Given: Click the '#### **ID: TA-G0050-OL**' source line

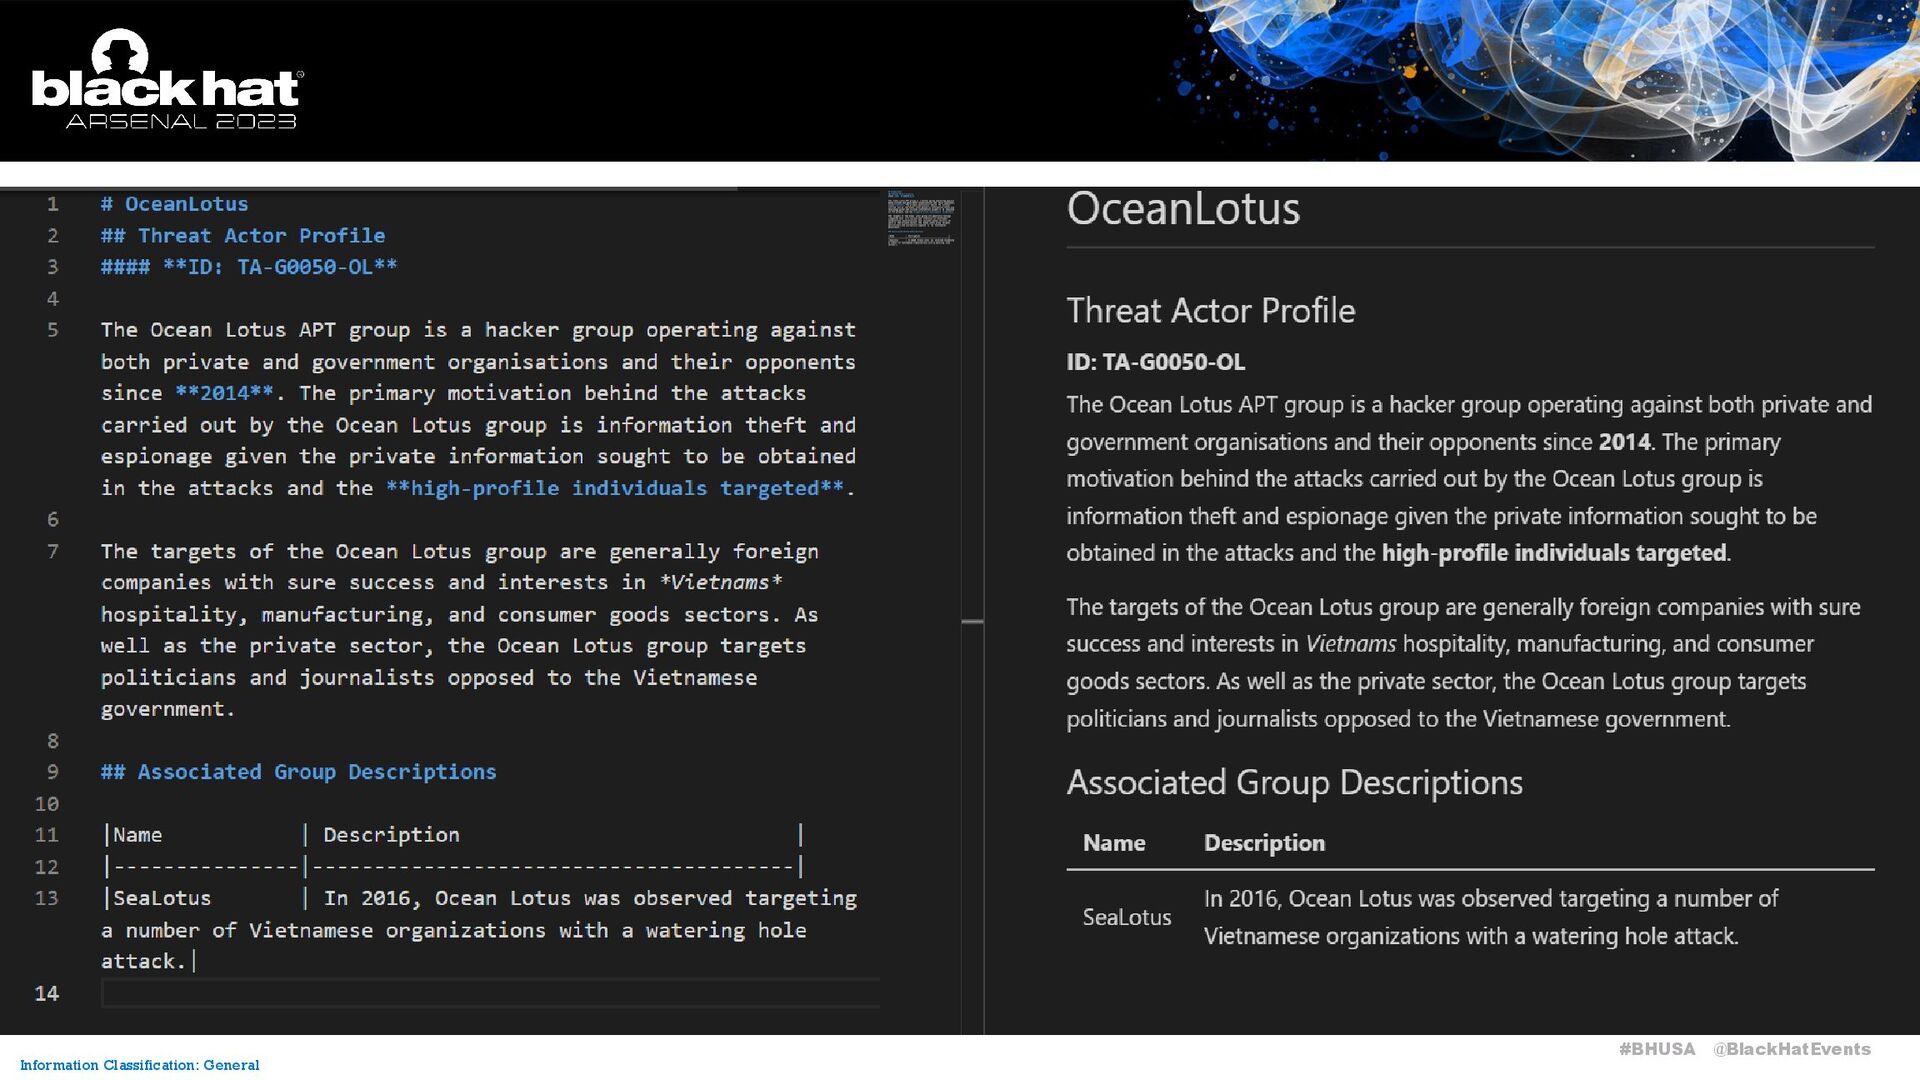Looking at the screenshot, I should pyautogui.click(x=249, y=267).
